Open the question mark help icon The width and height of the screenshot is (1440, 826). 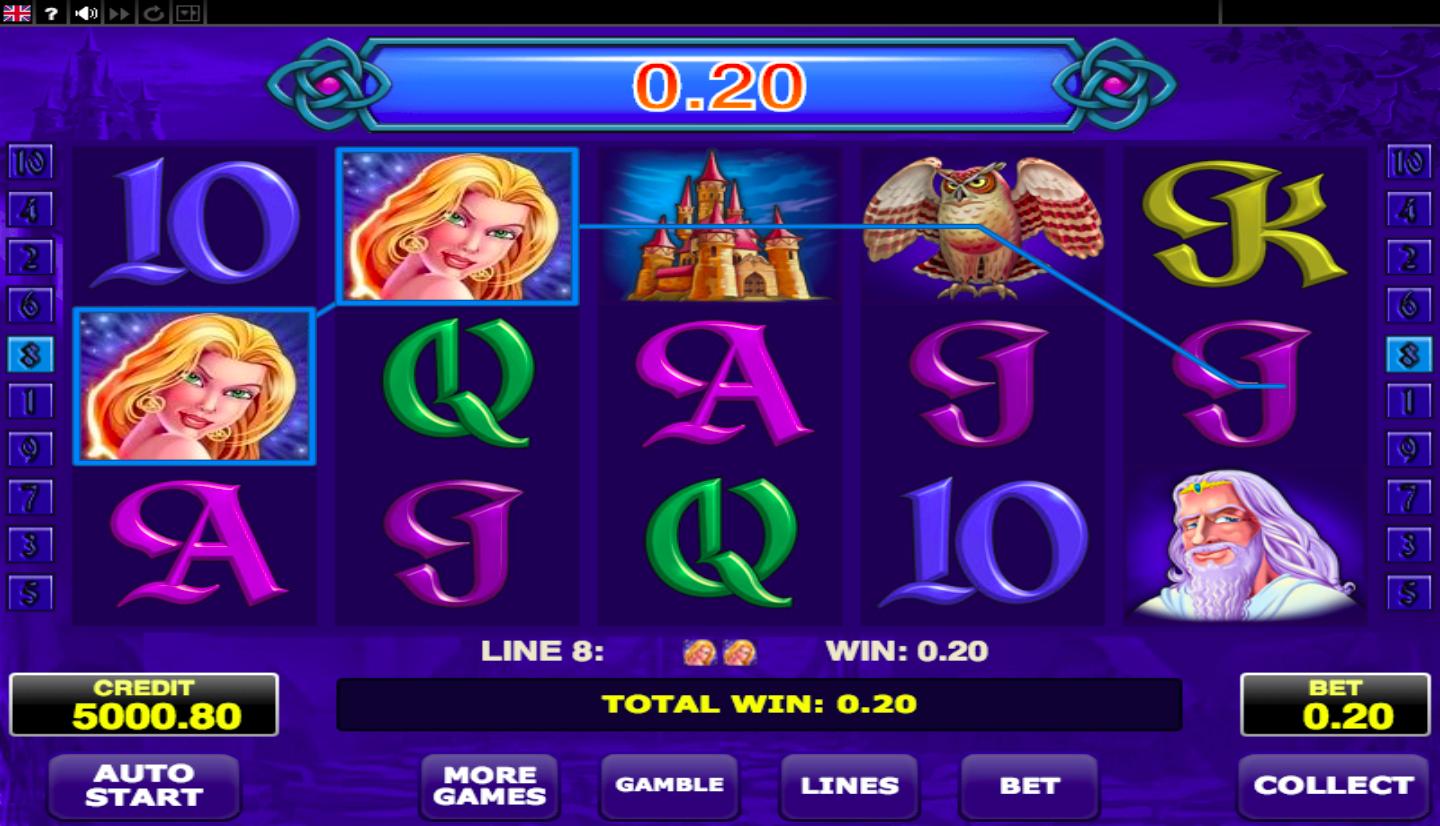tap(51, 13)
